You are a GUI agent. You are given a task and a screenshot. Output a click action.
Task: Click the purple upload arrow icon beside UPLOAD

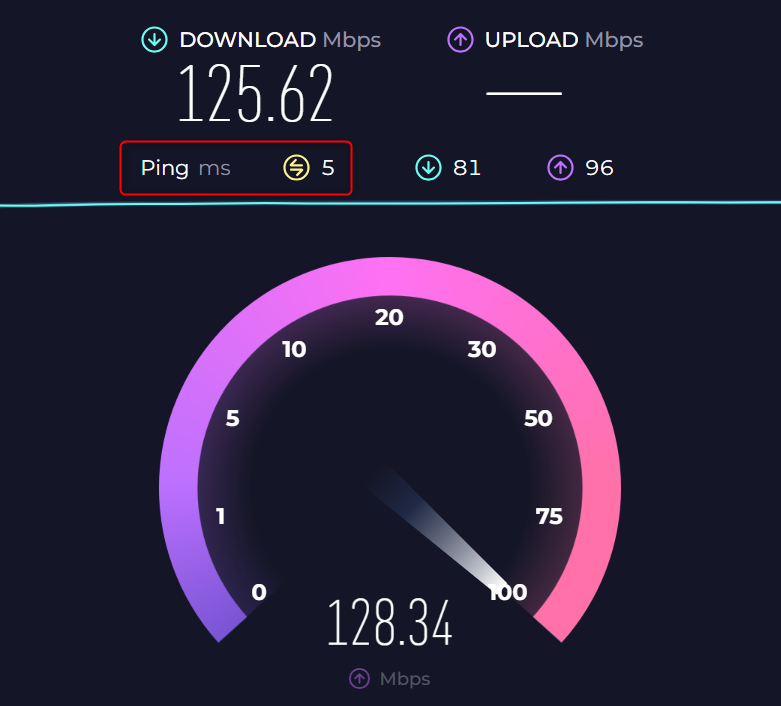460,40
